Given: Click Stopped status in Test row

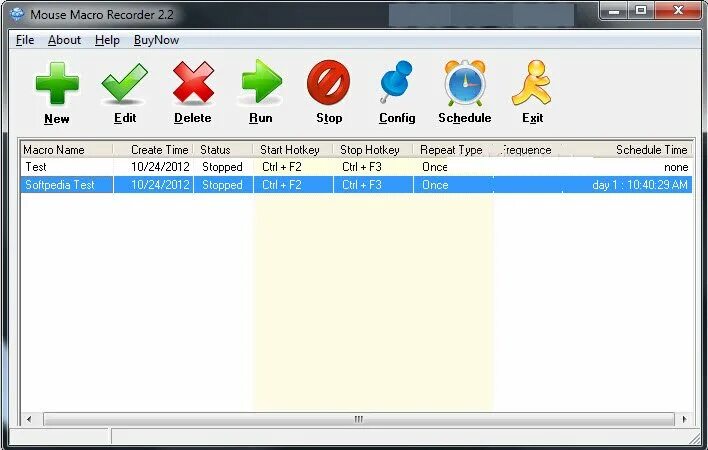Looking at the screenshot, I should (x=222, y=167).
